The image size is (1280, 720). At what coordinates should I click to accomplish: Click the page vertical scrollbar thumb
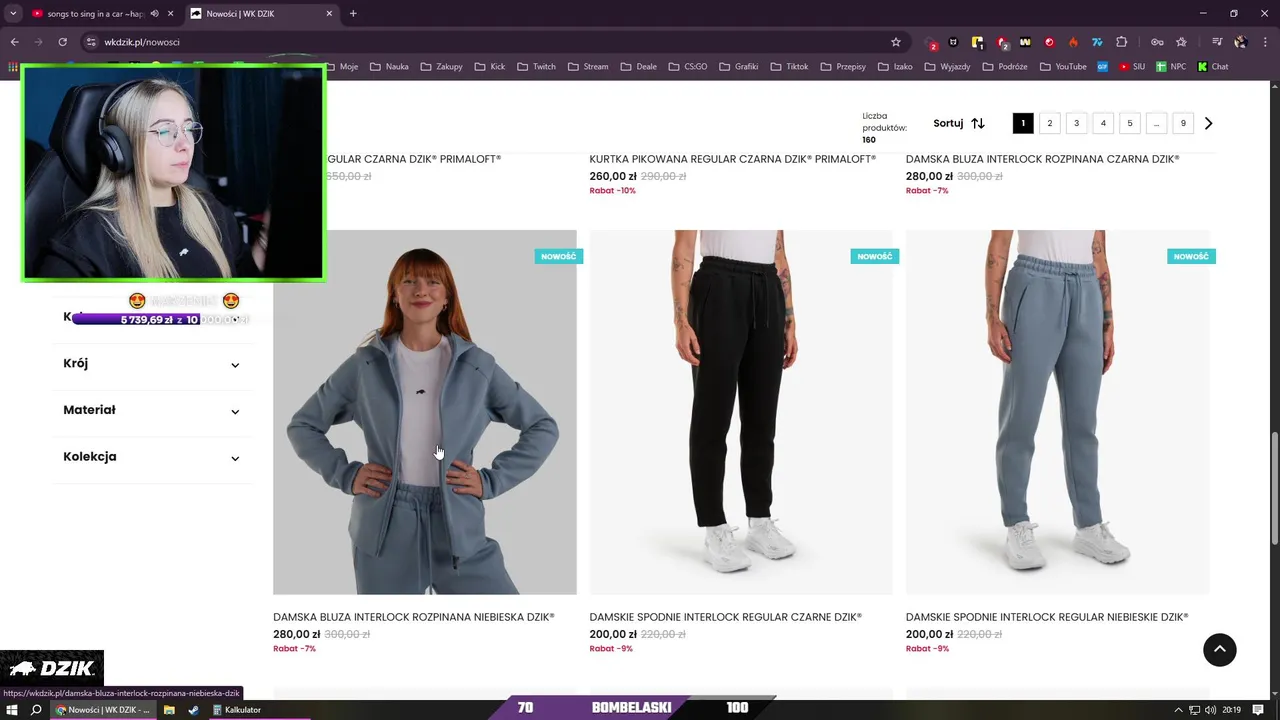coord(1274,488)
